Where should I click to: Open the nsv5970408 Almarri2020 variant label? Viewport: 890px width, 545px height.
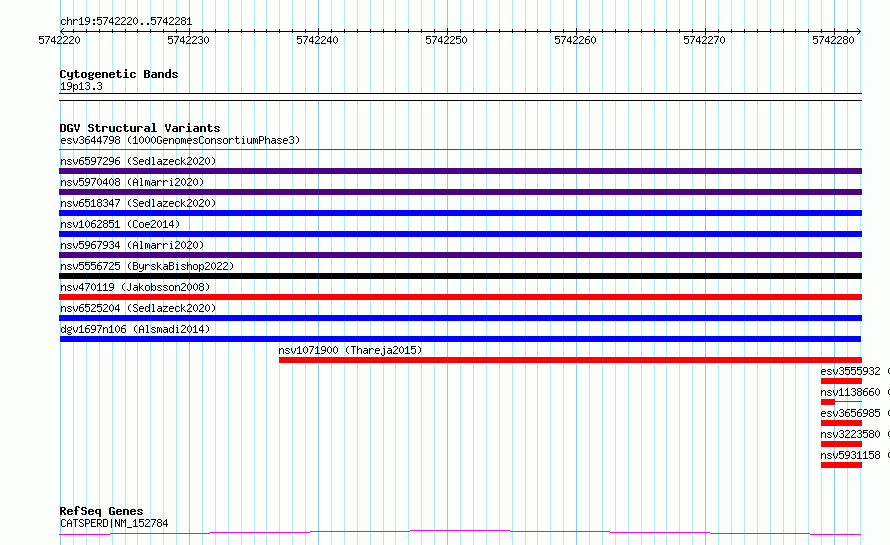pyautogui.click(x=132, y=182)
